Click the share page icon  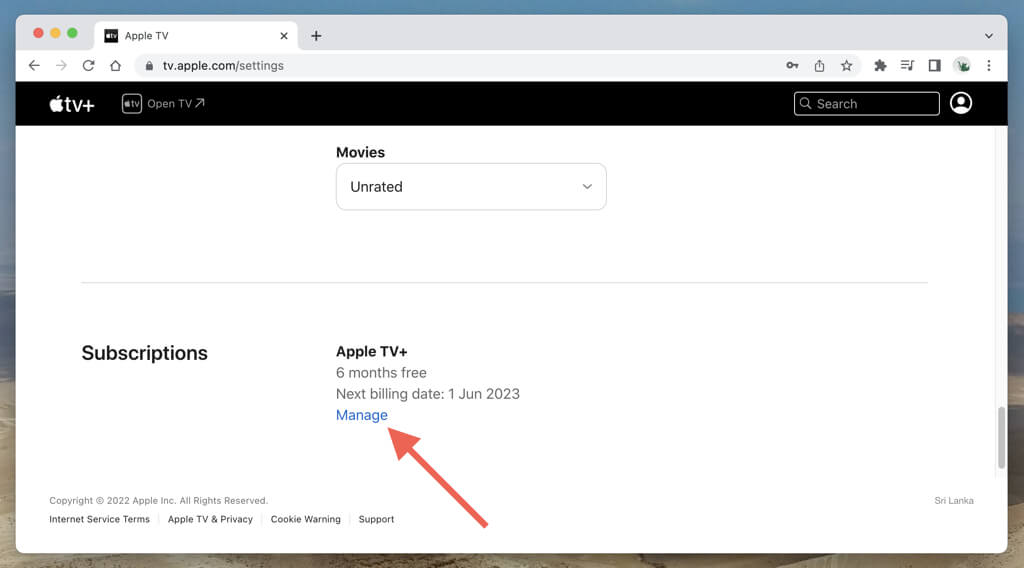[x=819, y=65]
